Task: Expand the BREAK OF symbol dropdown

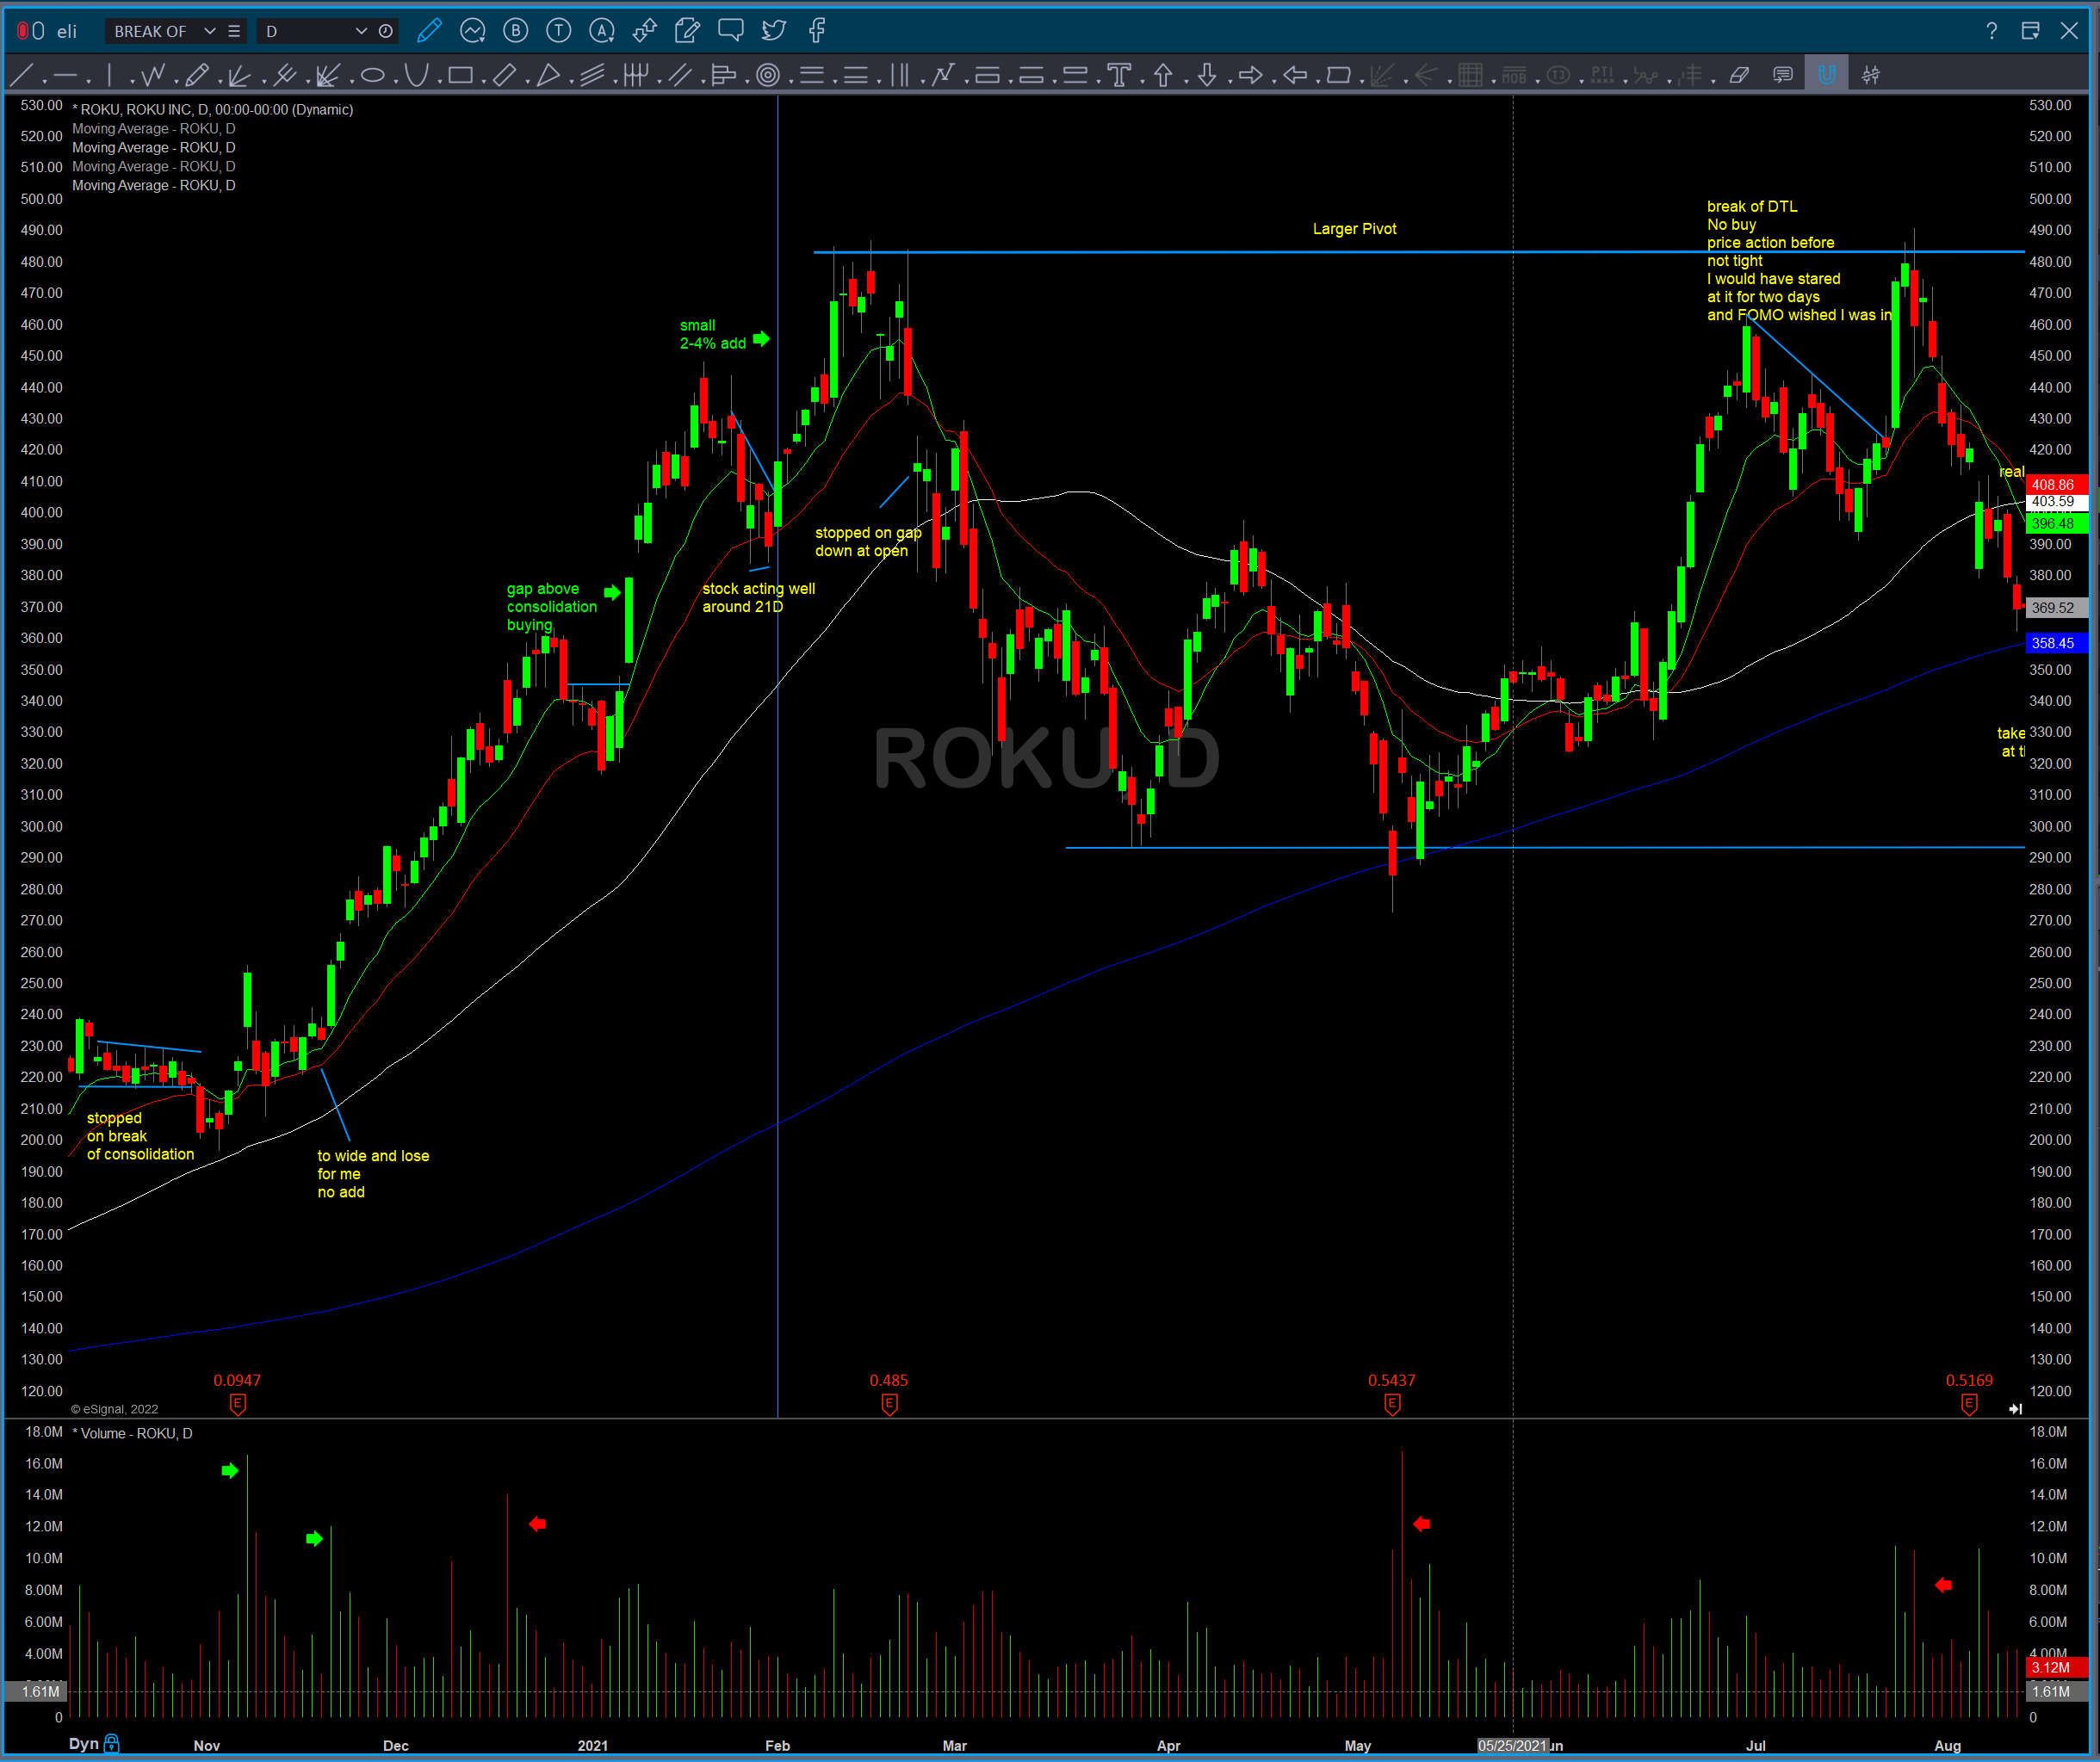Action: click(210, 31)
